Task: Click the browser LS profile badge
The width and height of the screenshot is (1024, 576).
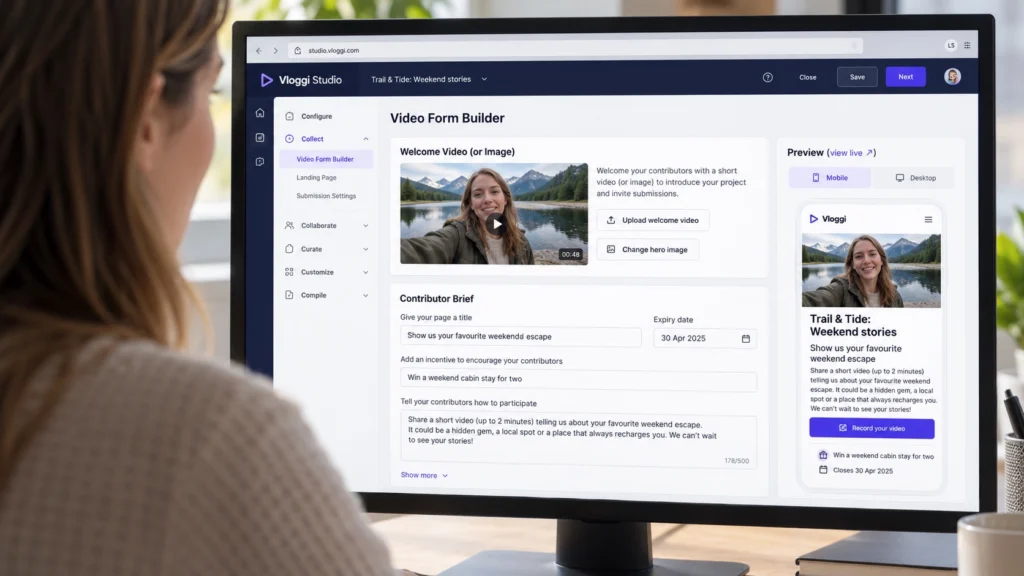Action: tap(951, 45)
